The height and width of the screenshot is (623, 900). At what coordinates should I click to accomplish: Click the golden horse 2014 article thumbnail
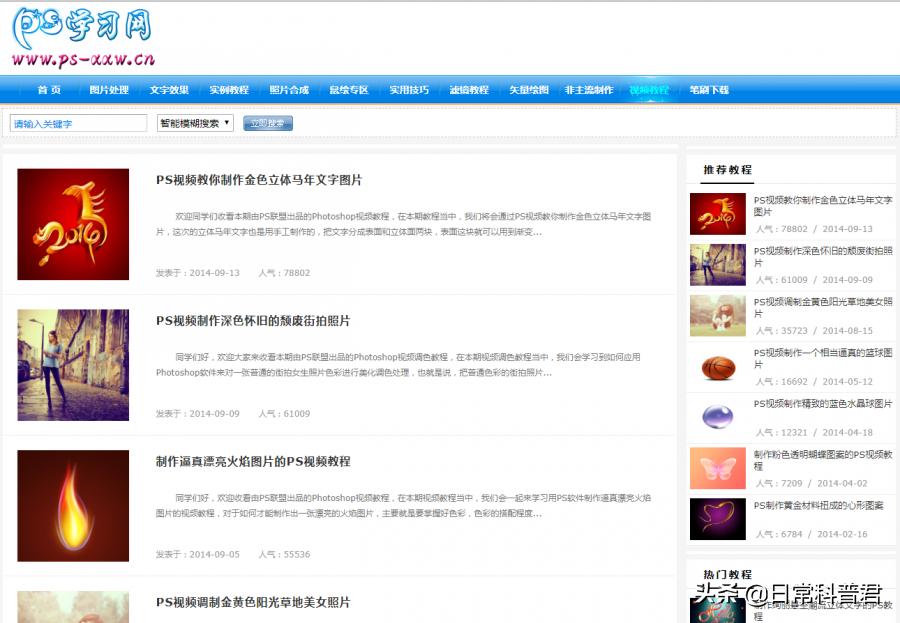[72, 223]
